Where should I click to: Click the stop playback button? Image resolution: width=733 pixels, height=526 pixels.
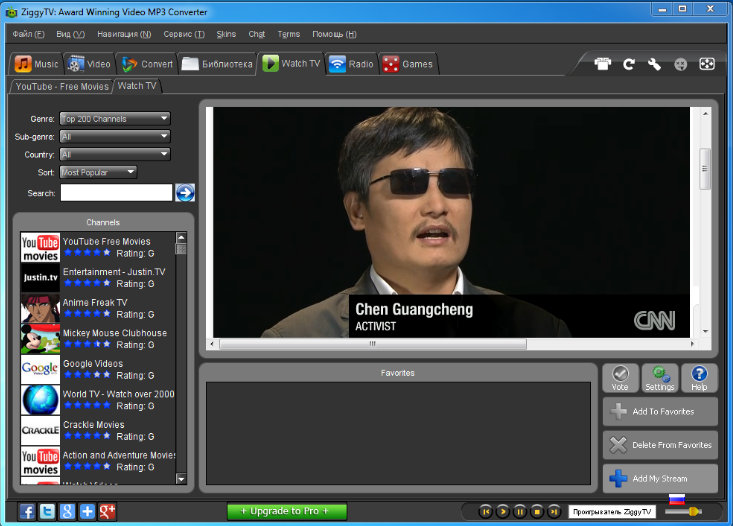point(537,512)
